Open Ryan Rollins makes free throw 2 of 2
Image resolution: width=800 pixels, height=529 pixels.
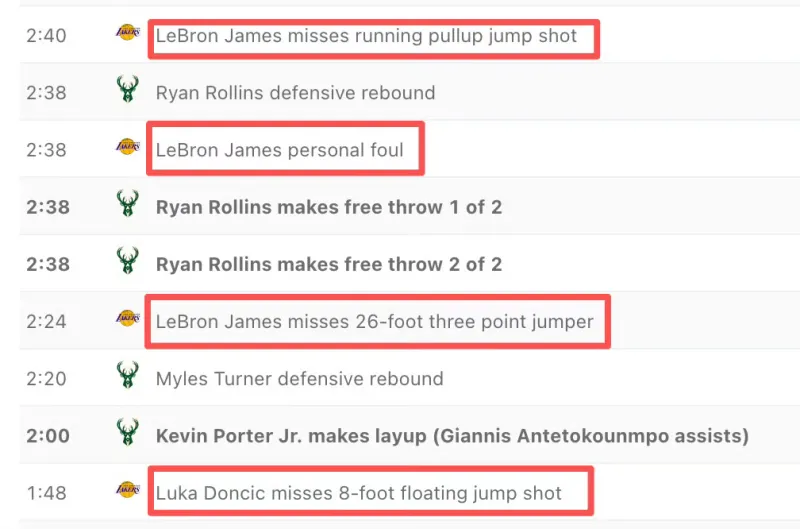click(x=328, y=264)
